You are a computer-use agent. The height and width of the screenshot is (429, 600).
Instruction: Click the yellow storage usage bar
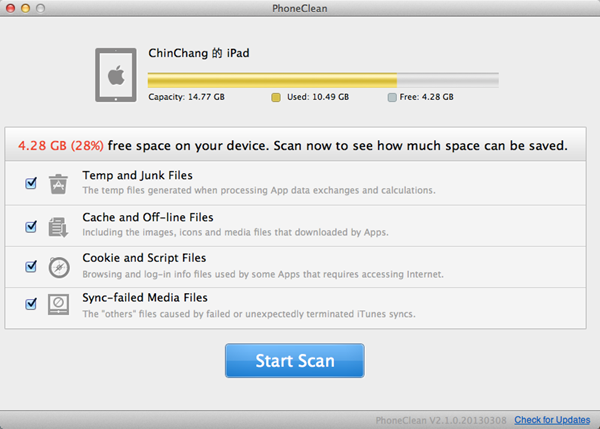tap(272, 80)
